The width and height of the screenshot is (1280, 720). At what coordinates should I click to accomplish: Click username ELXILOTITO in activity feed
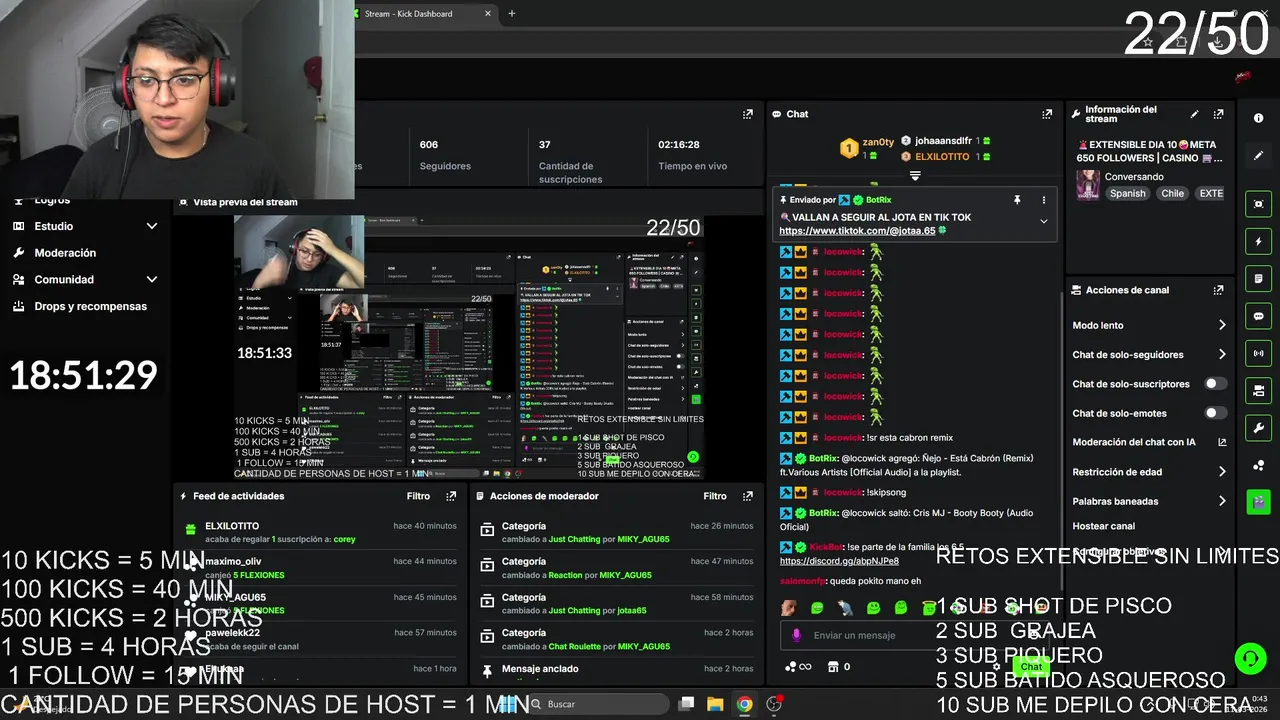point(232,526)
